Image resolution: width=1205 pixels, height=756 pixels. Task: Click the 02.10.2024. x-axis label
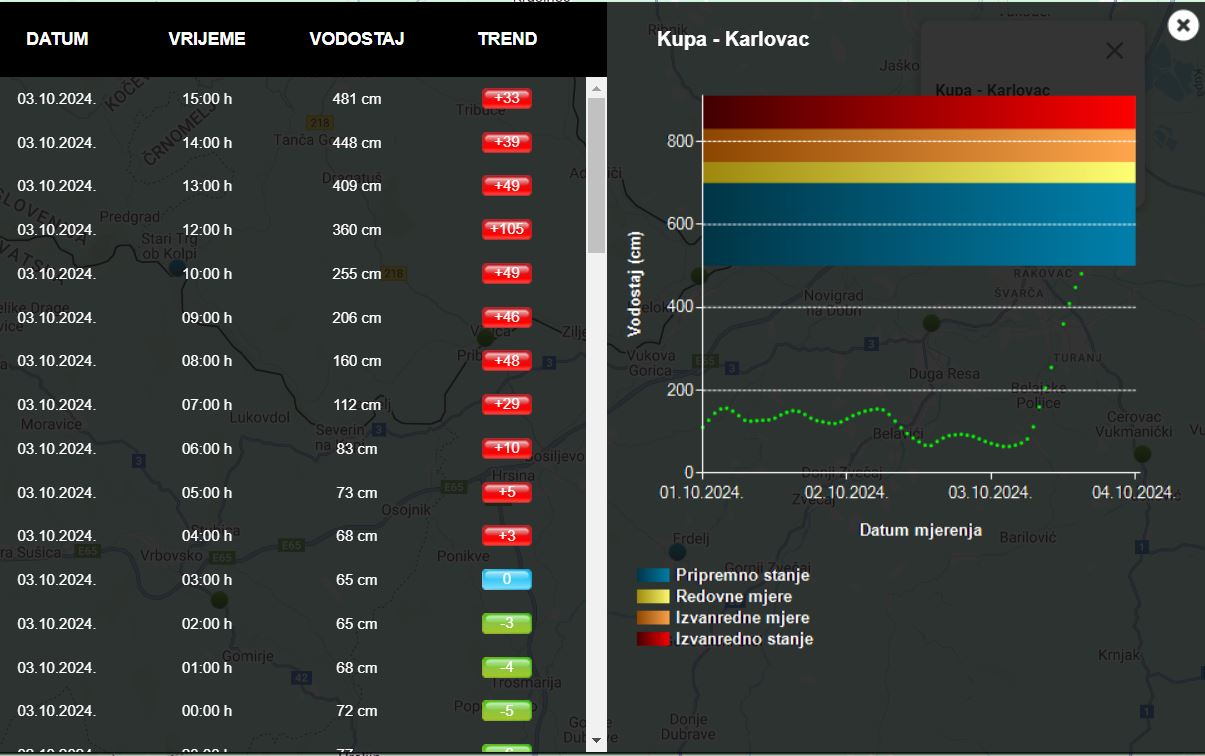[846, 492]
